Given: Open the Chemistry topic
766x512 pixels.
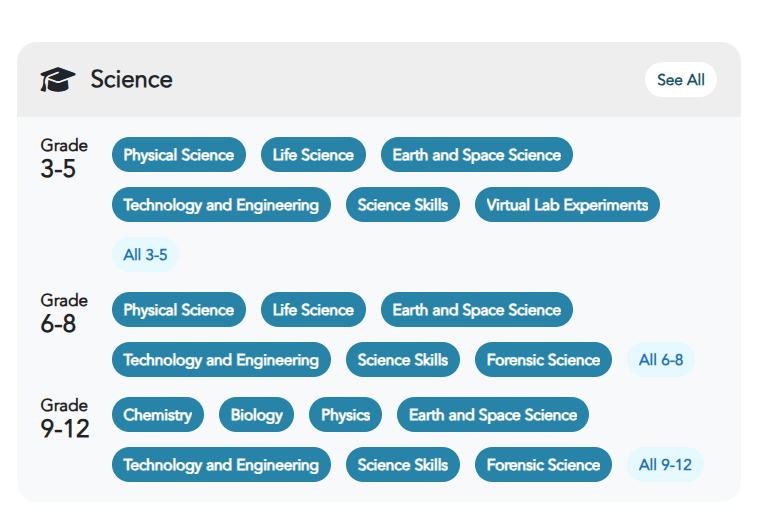Looking at the screenshot, I should pos(158,415).
